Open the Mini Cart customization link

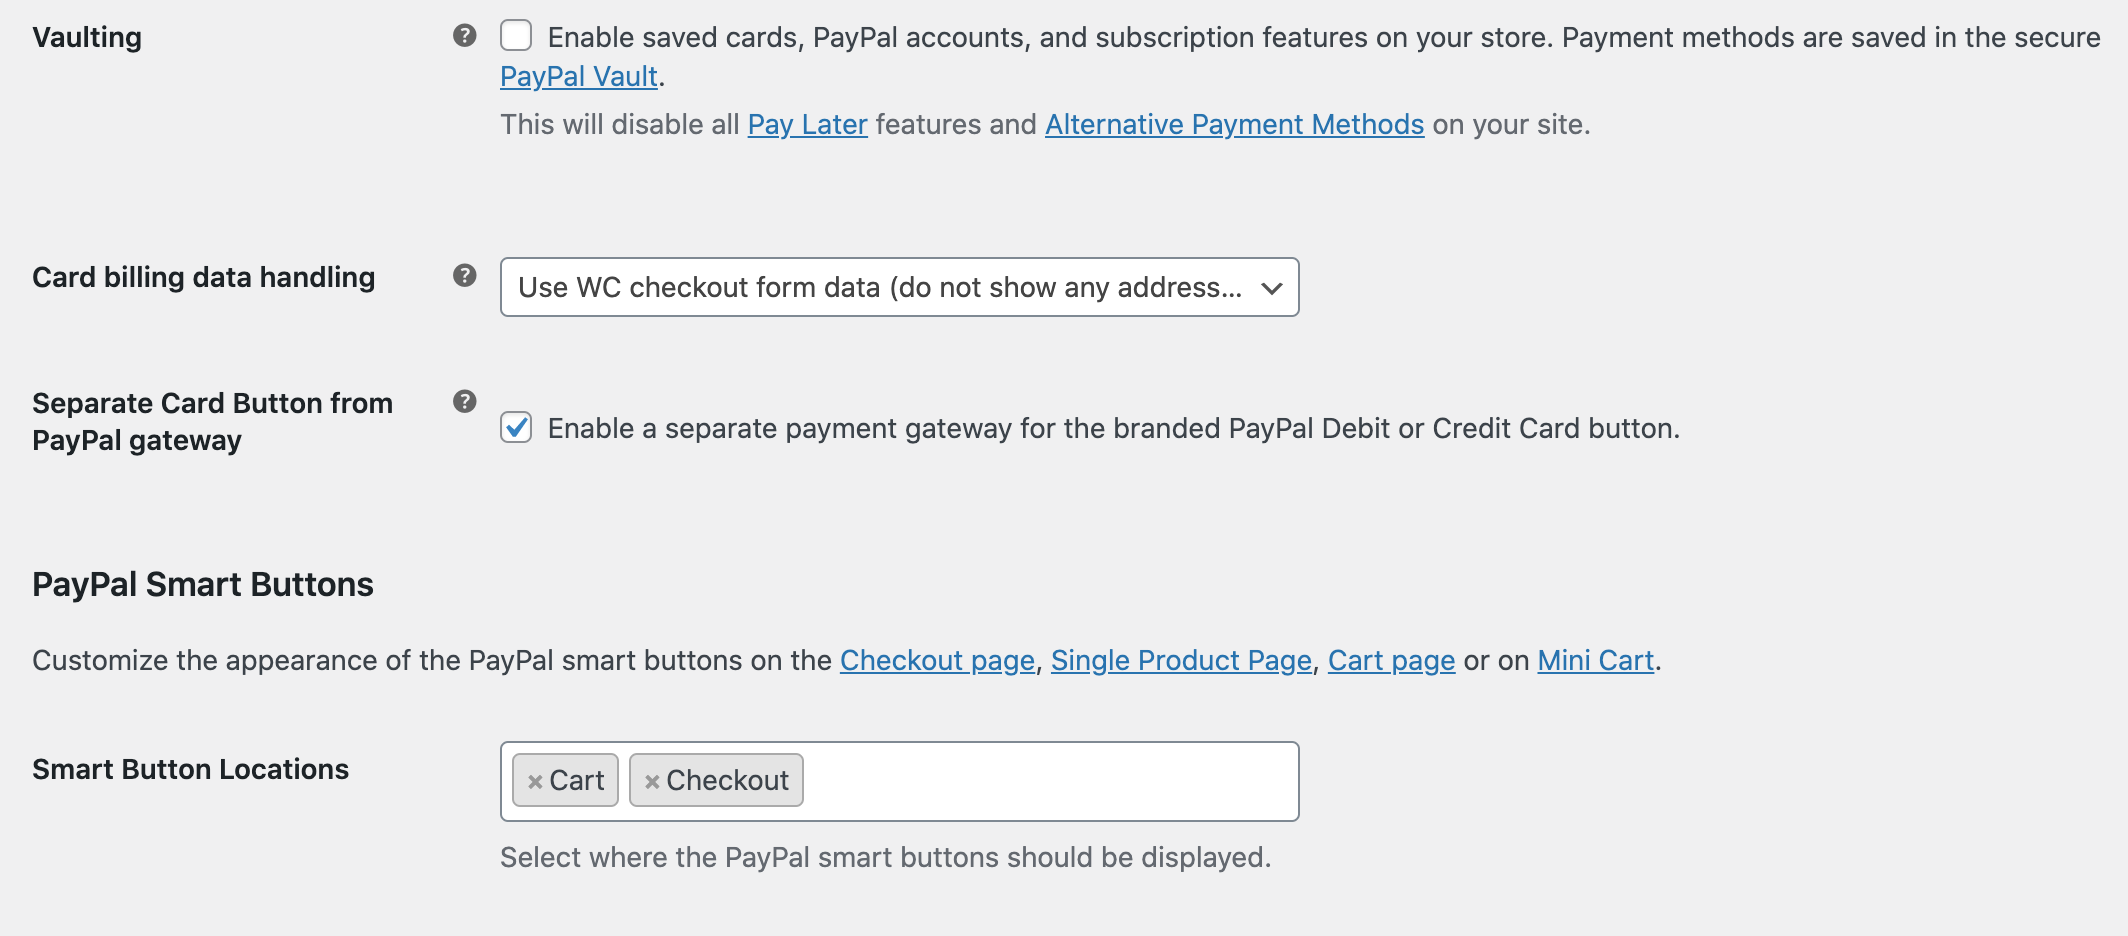pyautogui.click(x=1595, y=660)
